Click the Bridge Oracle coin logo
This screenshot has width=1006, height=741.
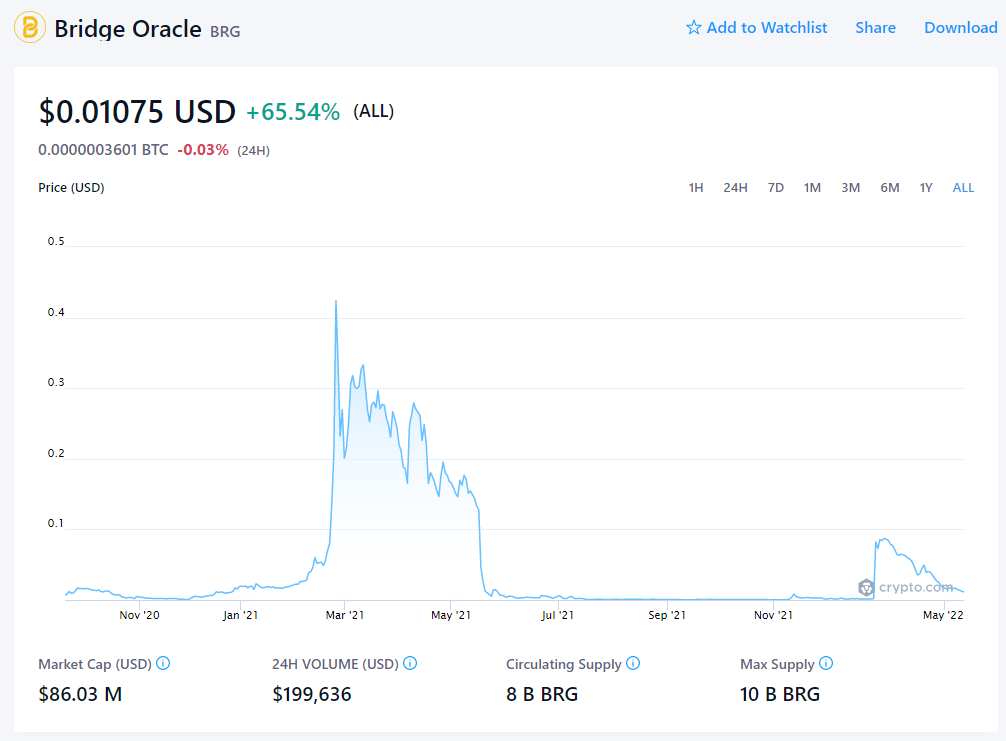(28, 28)
